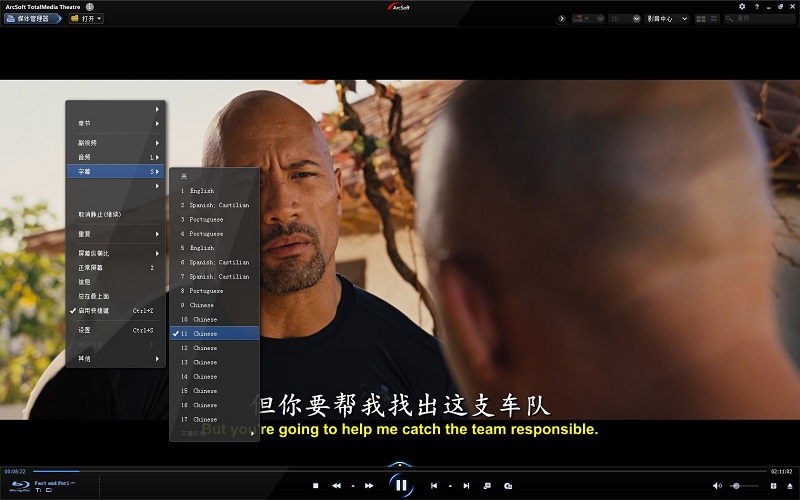Open the 影院中心 dropdown
The width and height of the screenshot is (800, 500).
point(667,18)
